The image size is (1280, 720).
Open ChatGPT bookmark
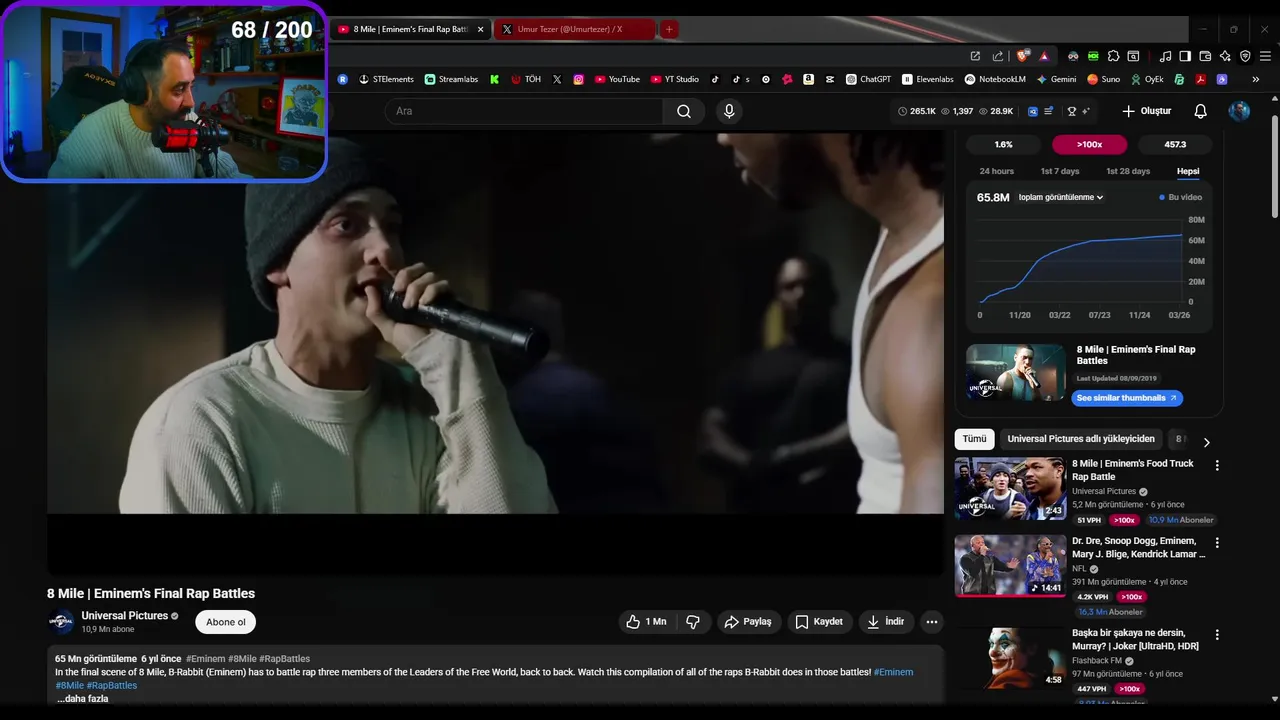coord(868,79)
